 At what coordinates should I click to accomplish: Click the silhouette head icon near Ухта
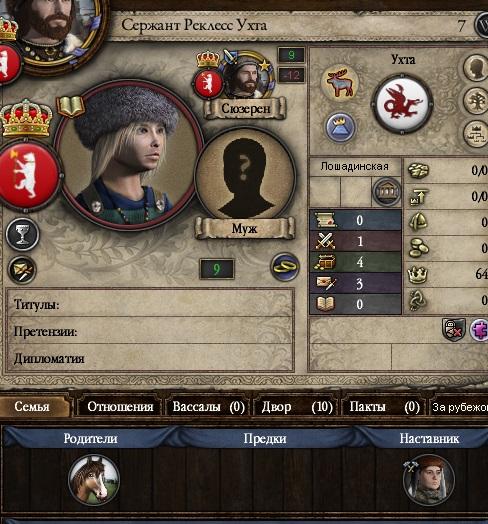[x=477, y=68]
